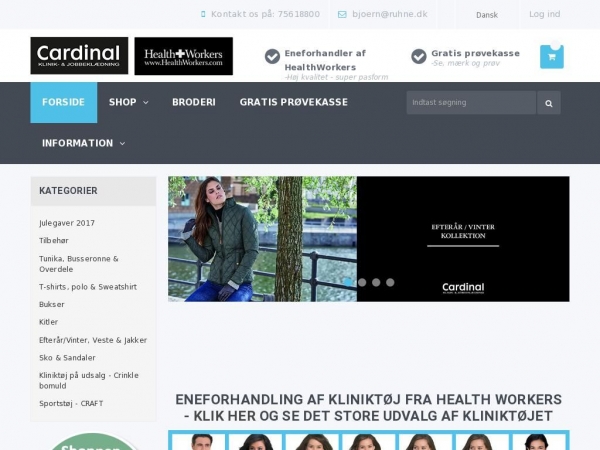The image size is (600, 450).
Task: Click the KATEGORIER sidebar heading
Action: [68, 191]
